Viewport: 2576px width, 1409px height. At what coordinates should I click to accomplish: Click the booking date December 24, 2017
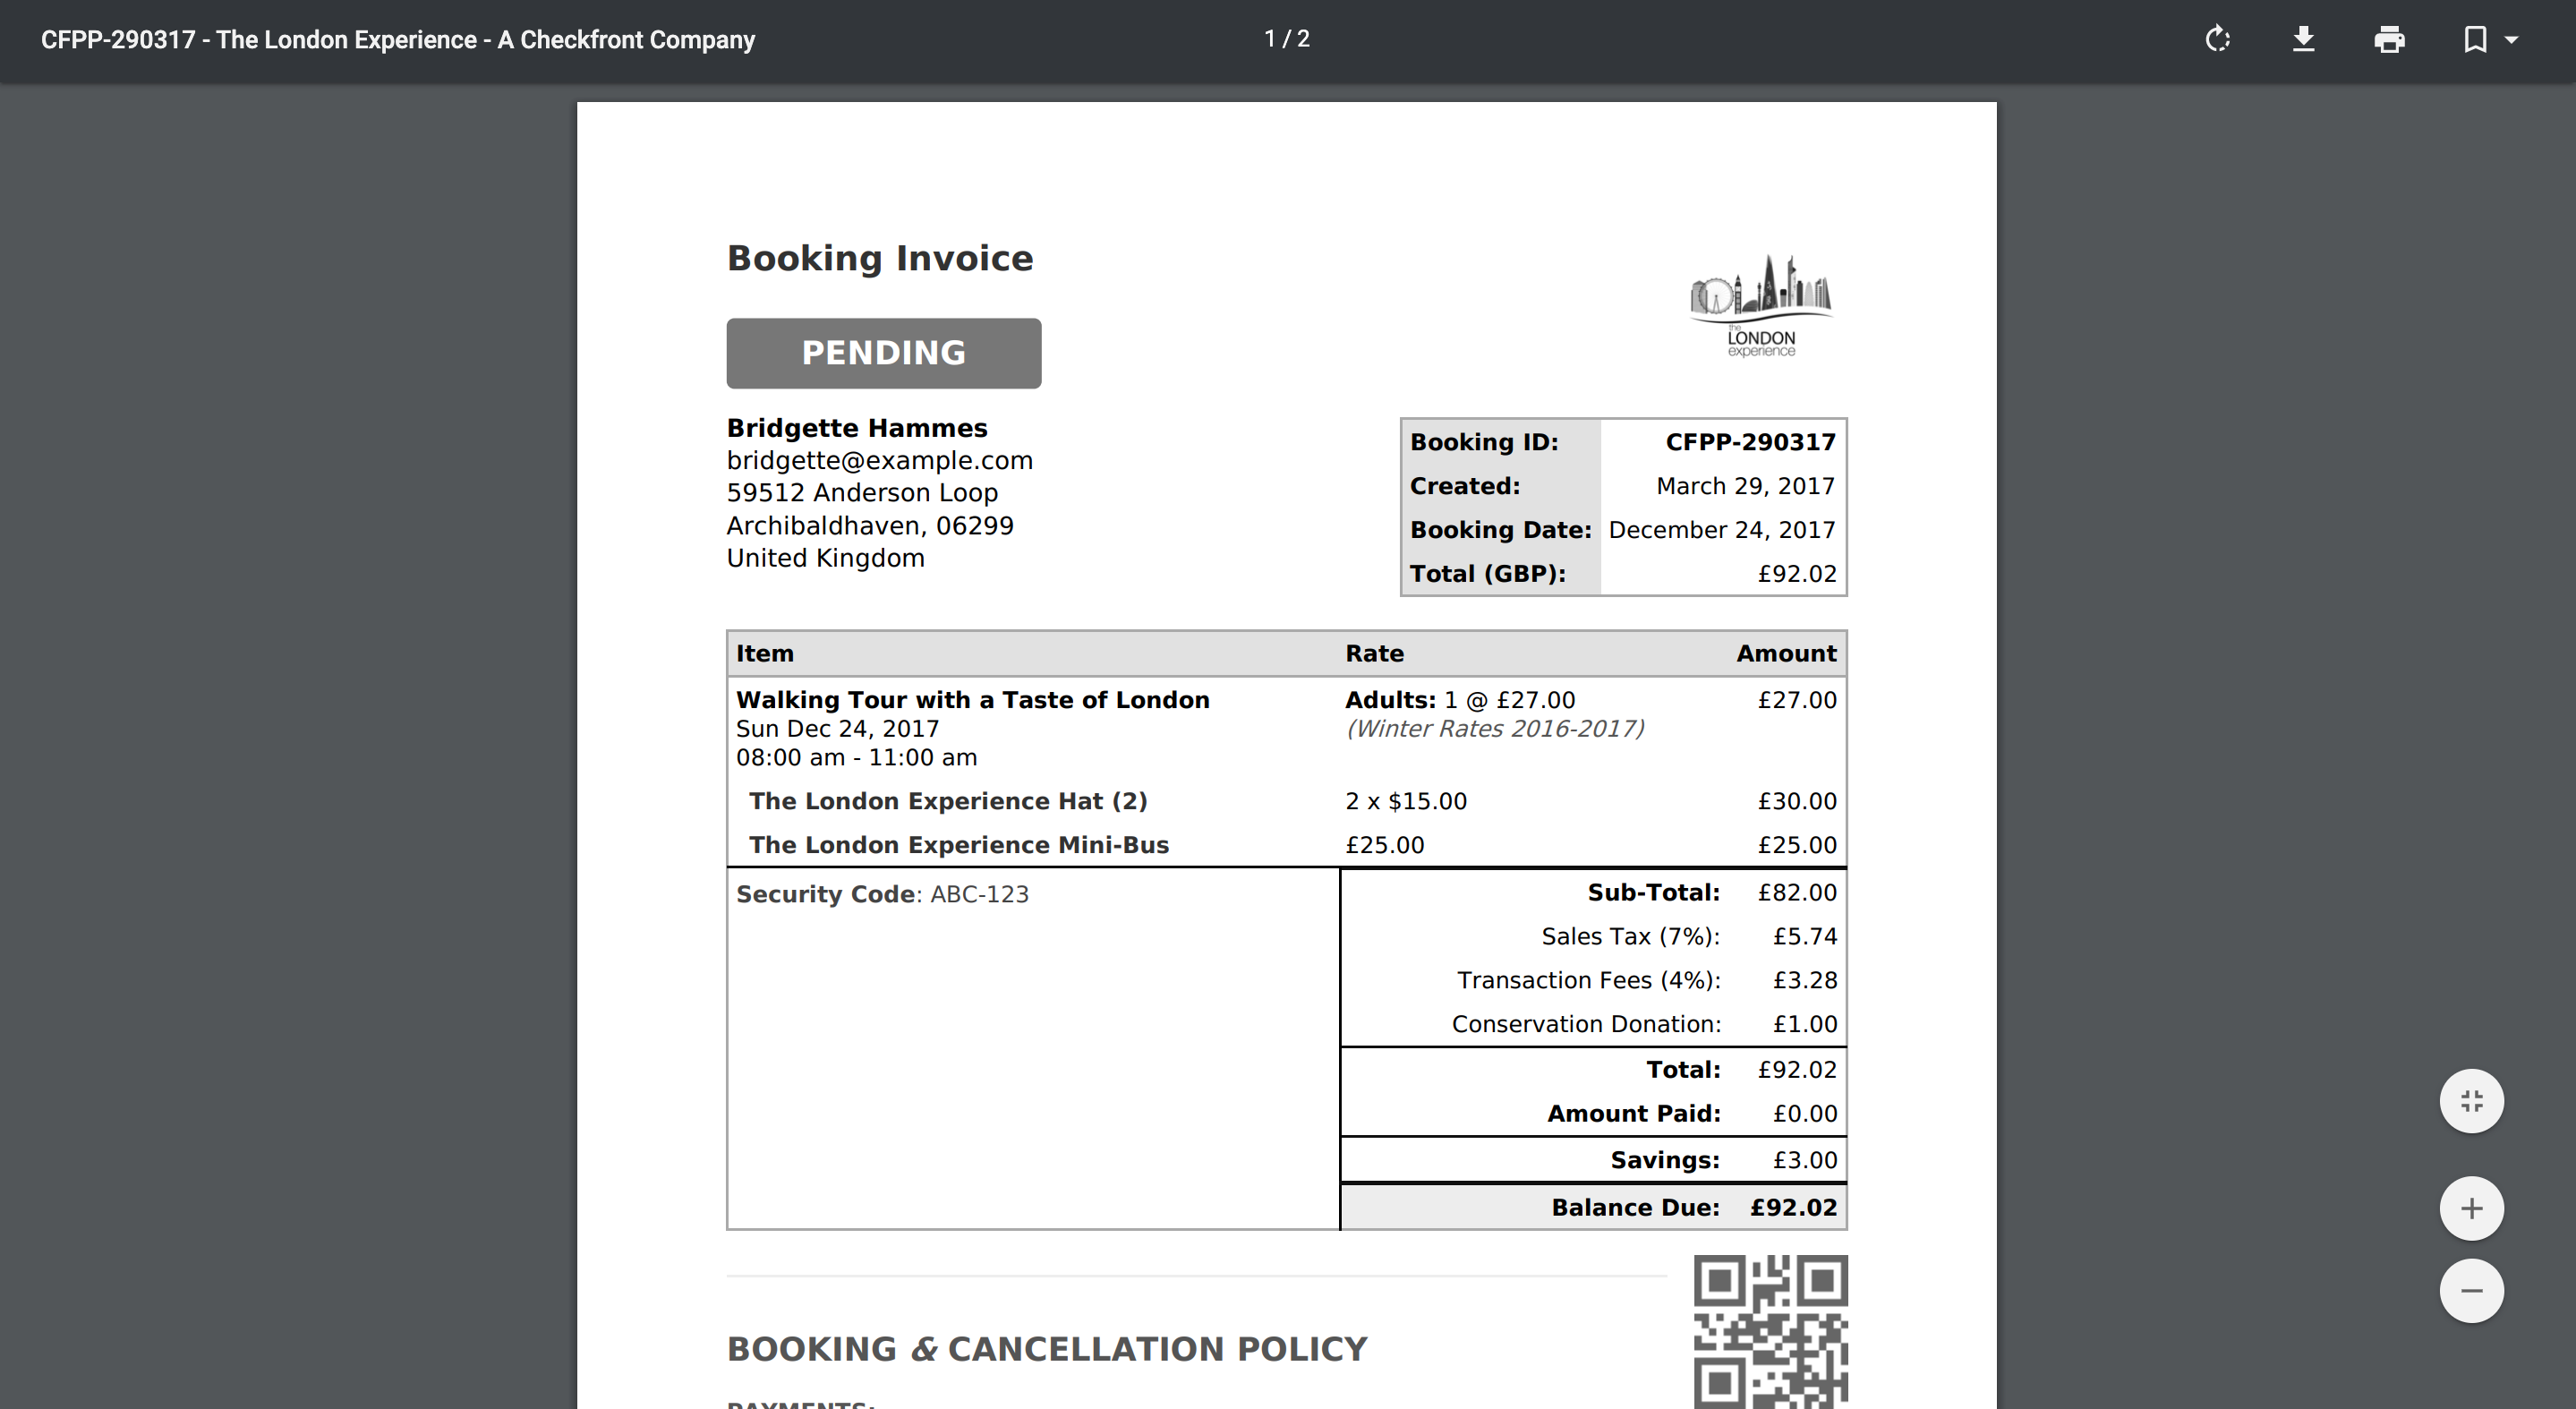point(1722,530)
